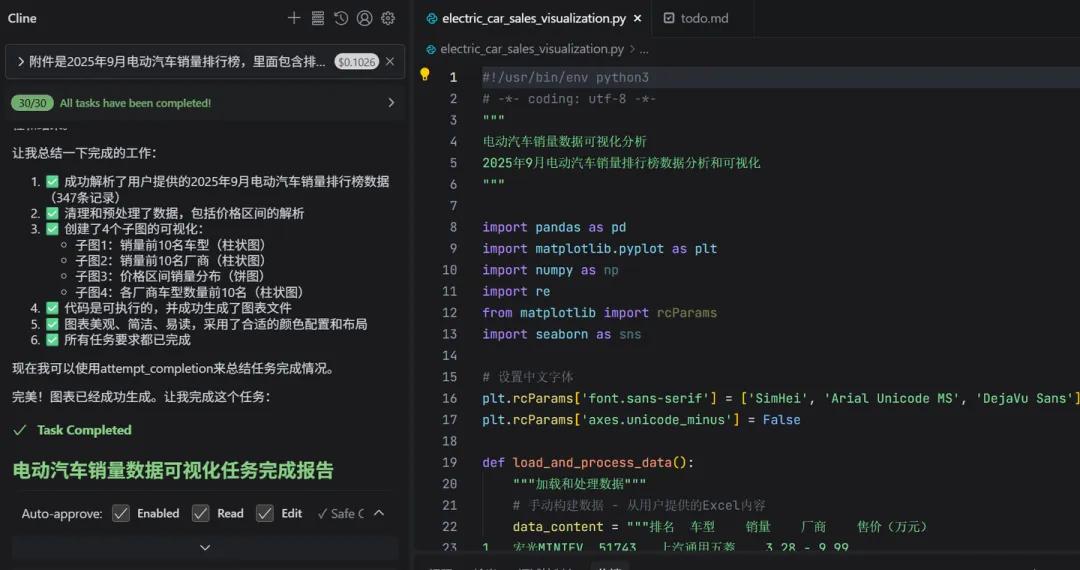Close the current Cline task with X
The image size is (1080, 570).
click(x=390, y=61)
